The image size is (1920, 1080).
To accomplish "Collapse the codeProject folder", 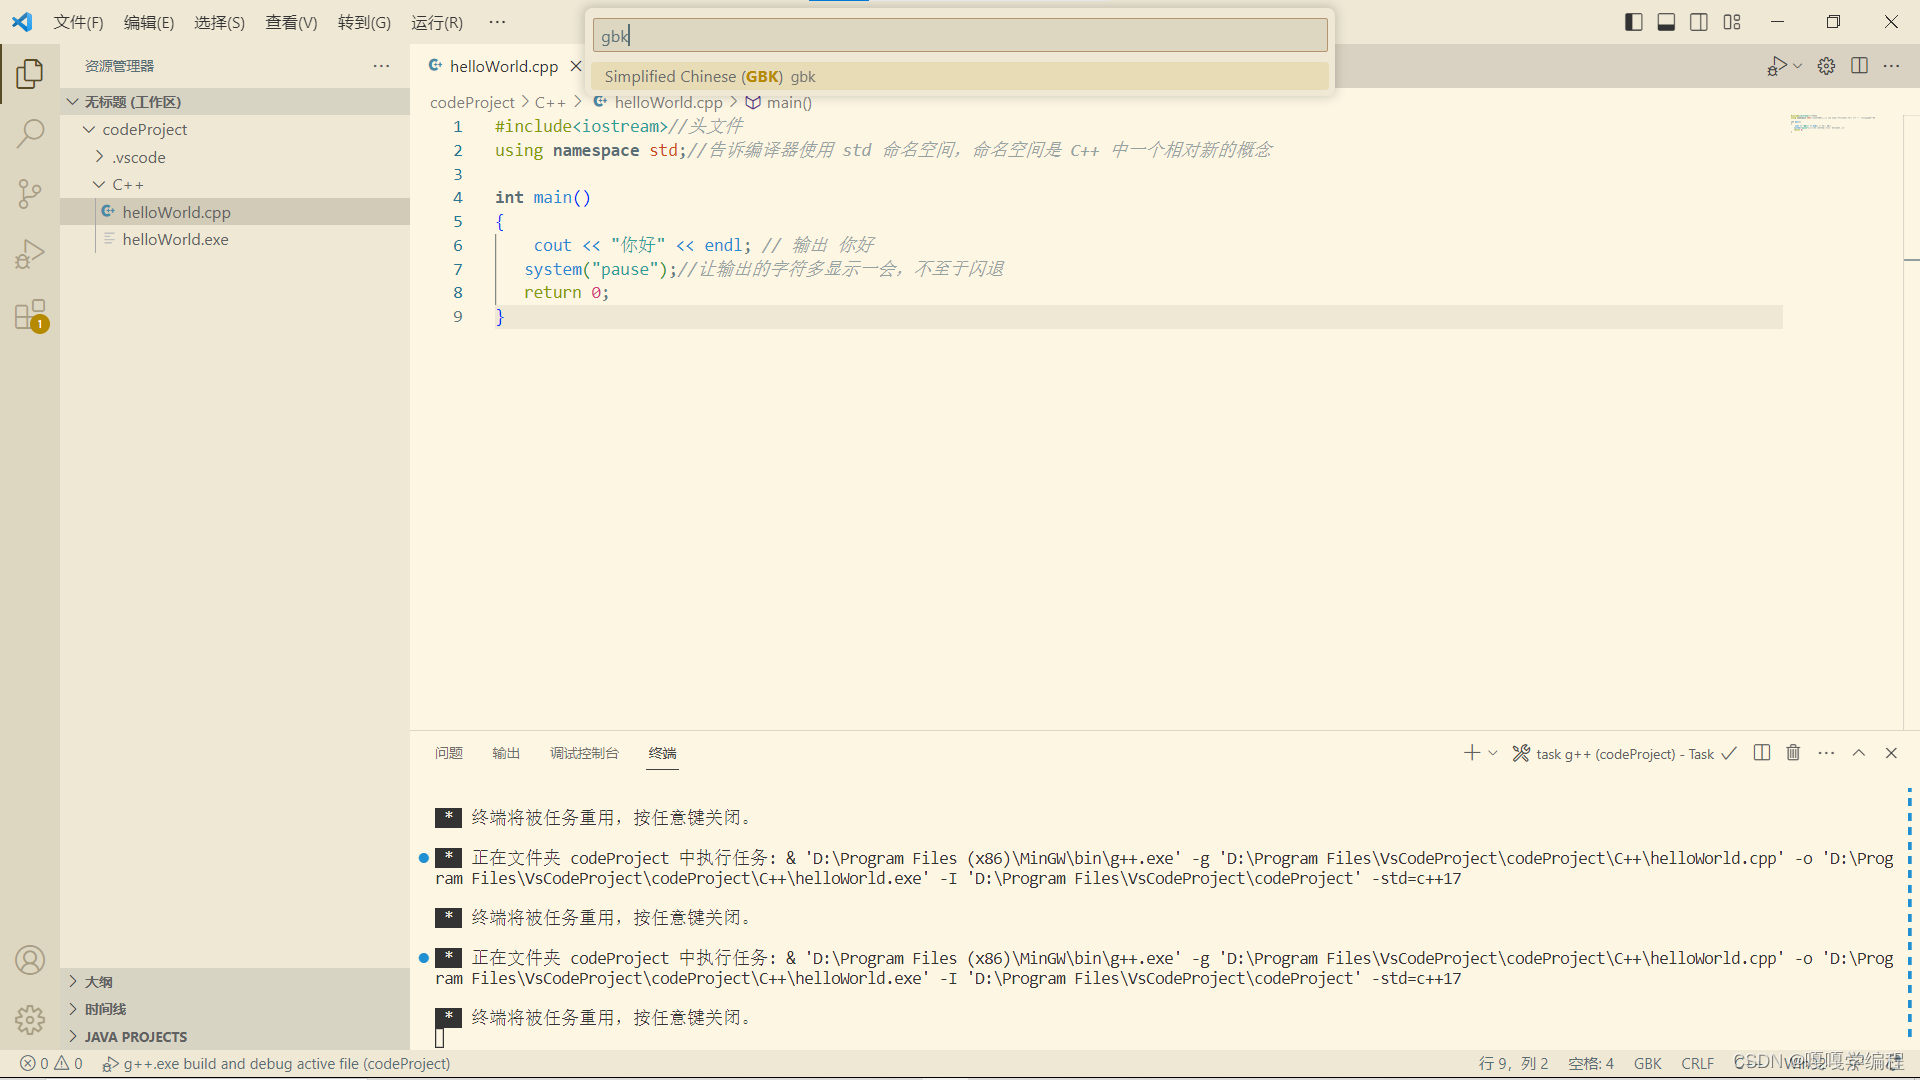I will coord(235,129).
